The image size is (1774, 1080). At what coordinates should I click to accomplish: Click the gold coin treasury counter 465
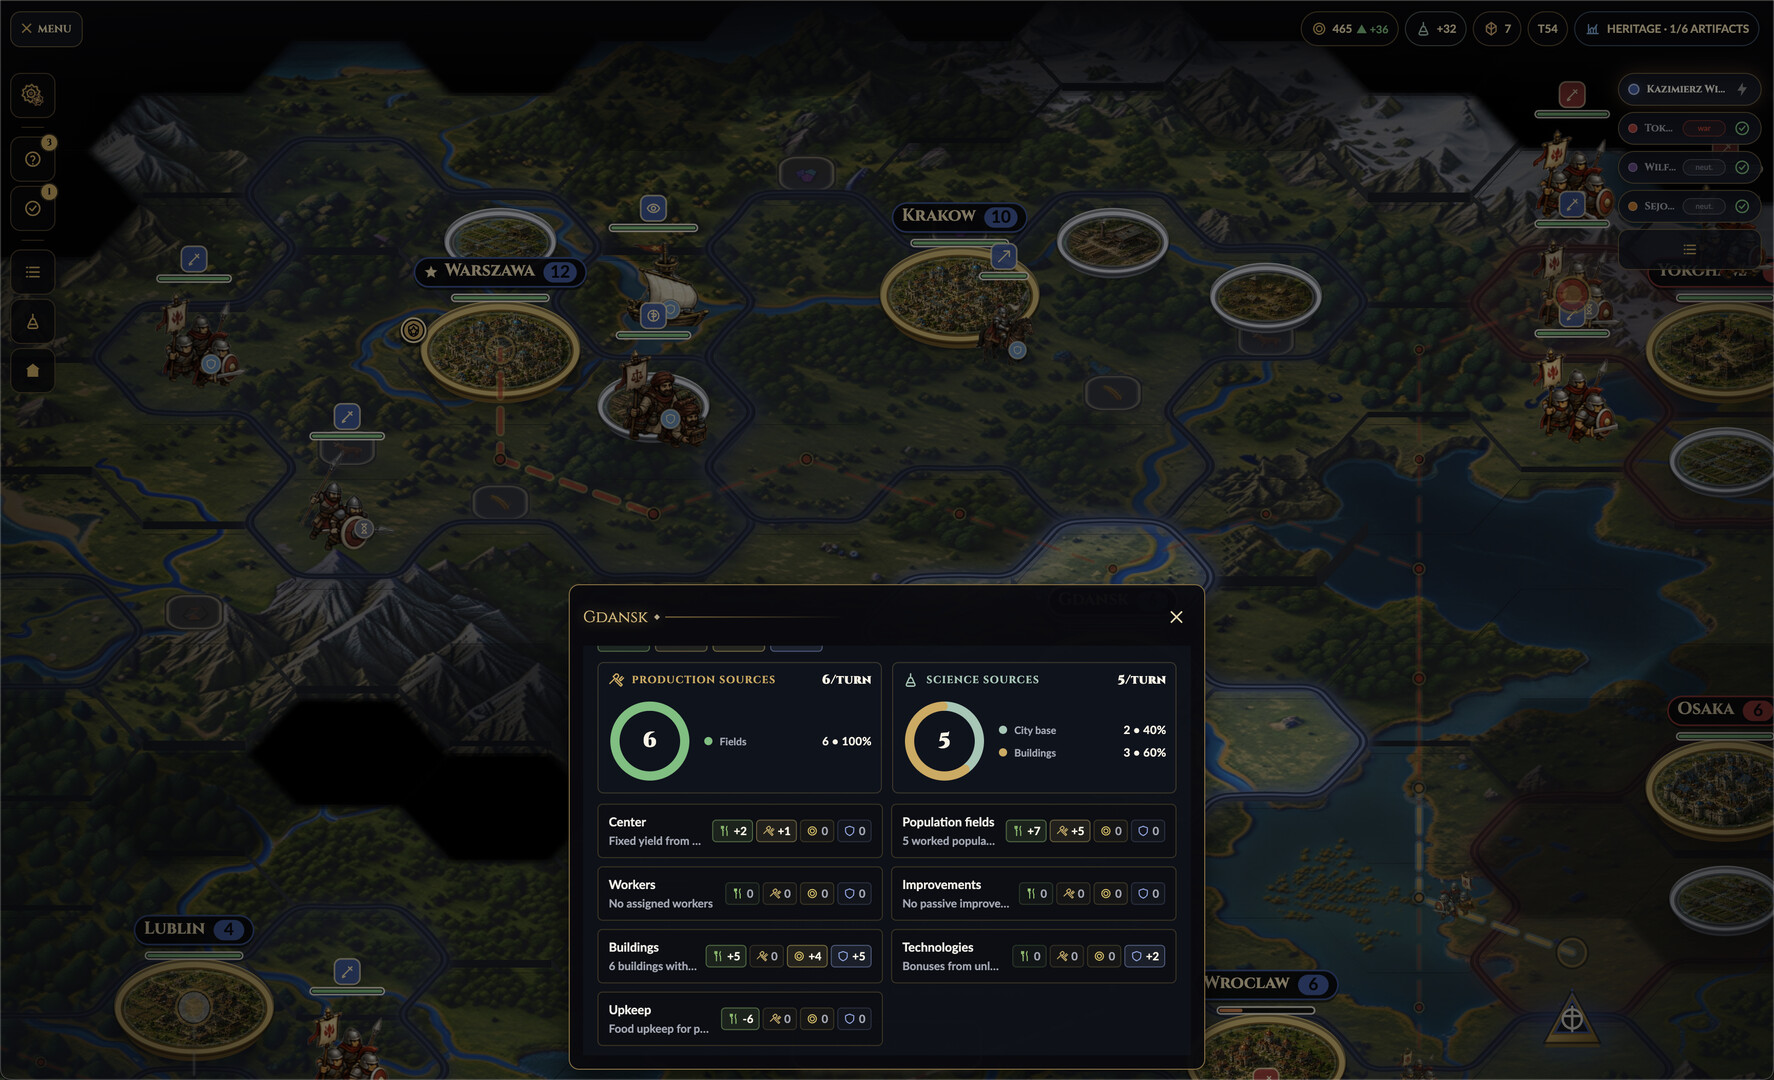click(1350, 29)
